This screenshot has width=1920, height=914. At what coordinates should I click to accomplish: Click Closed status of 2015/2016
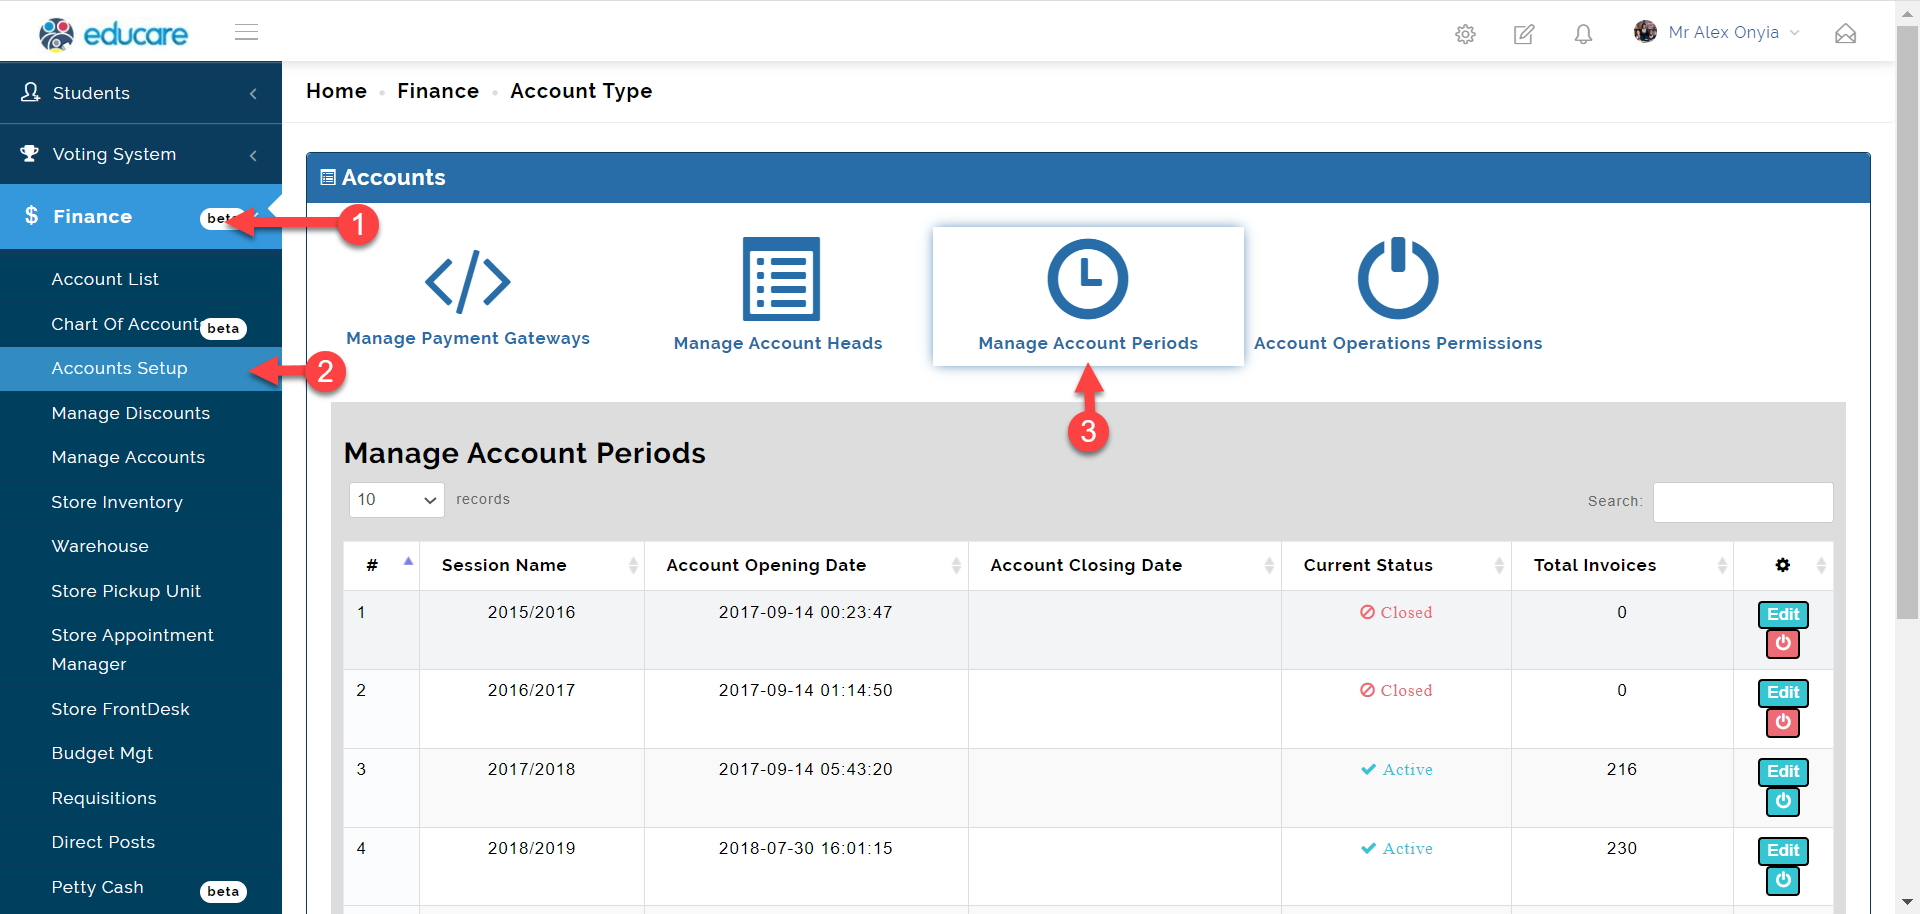pyautogui.click(x=1396, y=612)
